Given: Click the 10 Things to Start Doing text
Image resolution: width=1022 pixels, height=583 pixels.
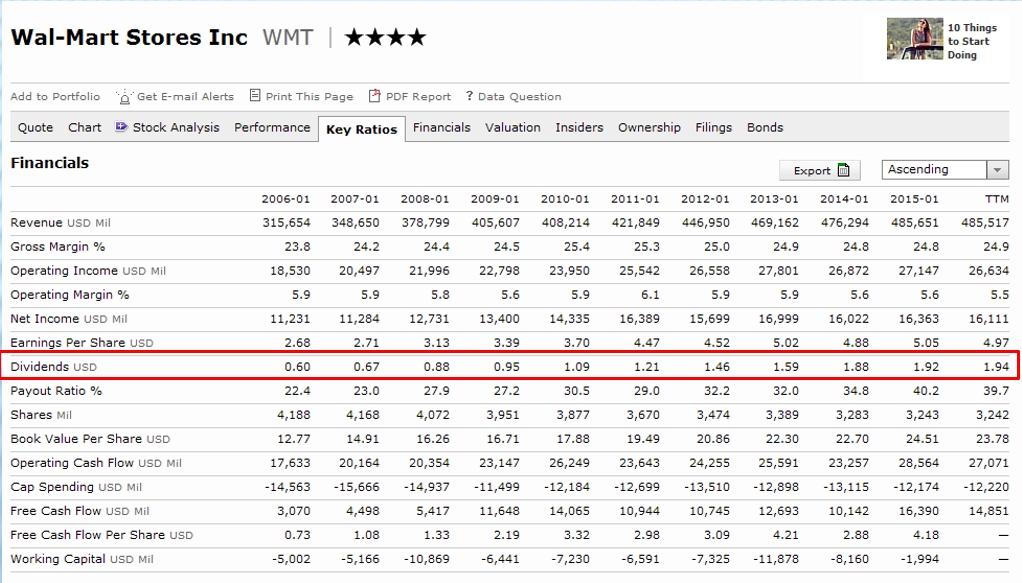Looking at the screenshot, I should point(972,41).
